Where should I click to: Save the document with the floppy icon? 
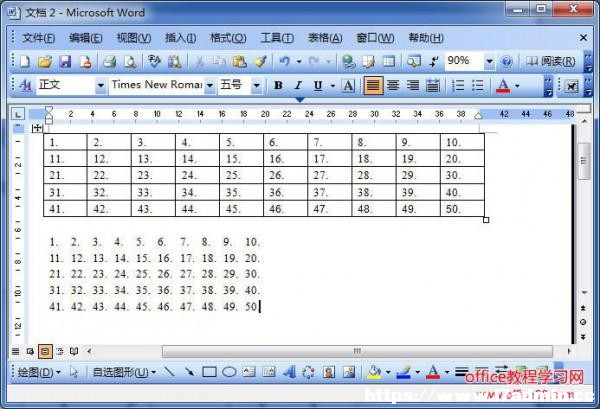pos(65,61)
